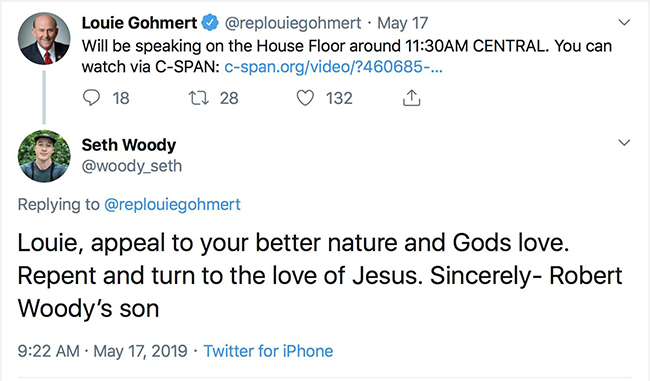Expand Louie Gohmert tweet options chevron
The width and height of the screenshot is (650, 381).
coord(624,22)
